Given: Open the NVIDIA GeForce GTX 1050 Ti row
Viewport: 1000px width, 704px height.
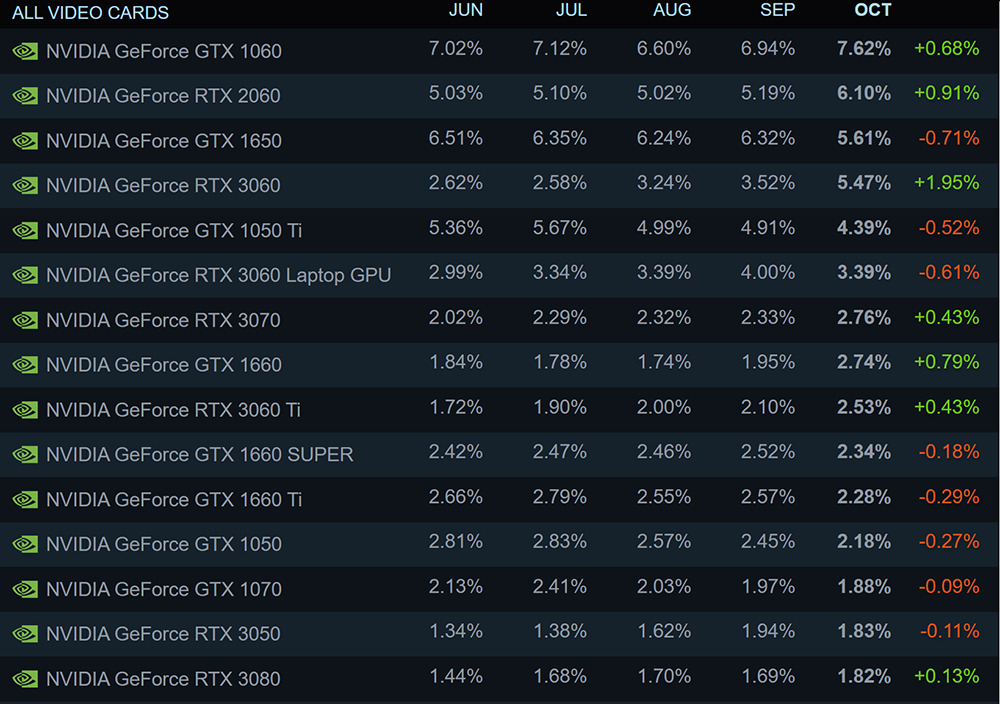Looking at the screenshot, I should (174, 231).
